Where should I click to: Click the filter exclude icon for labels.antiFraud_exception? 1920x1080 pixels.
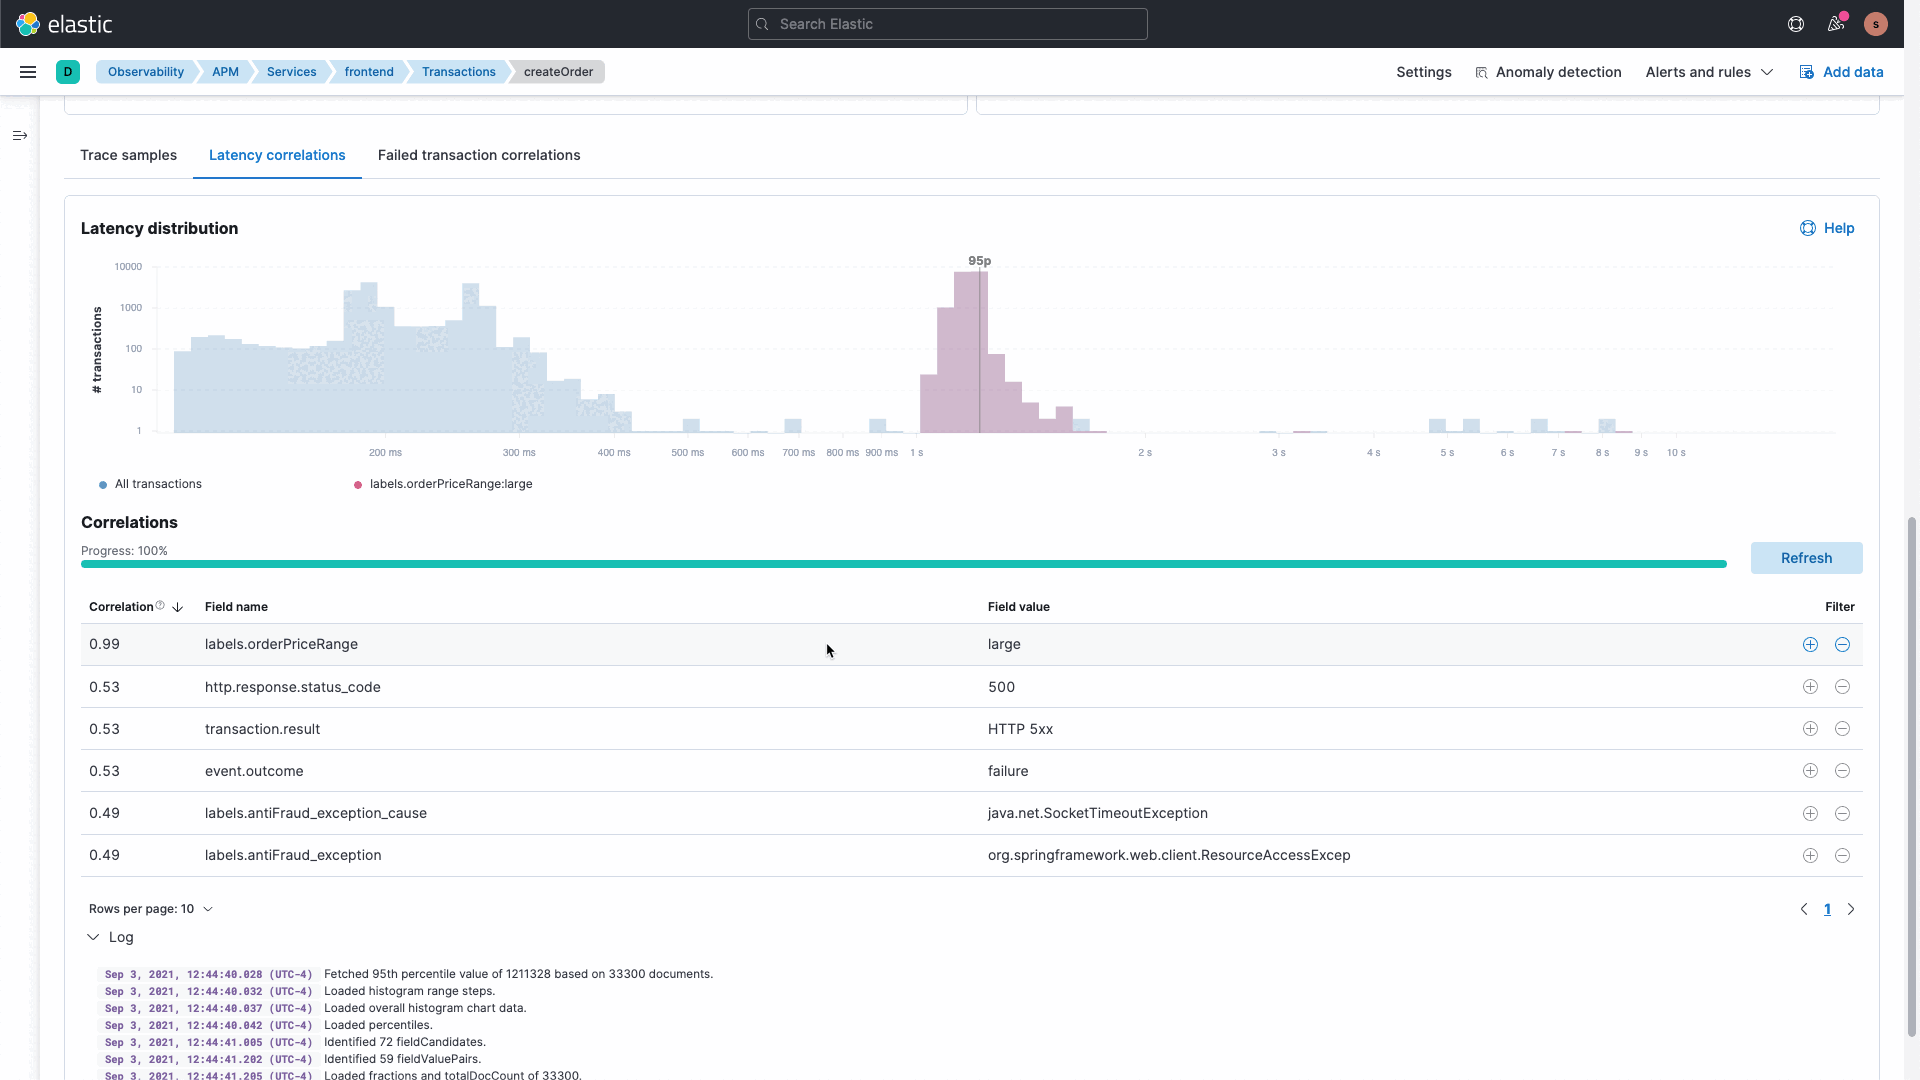coord(1842,855)
